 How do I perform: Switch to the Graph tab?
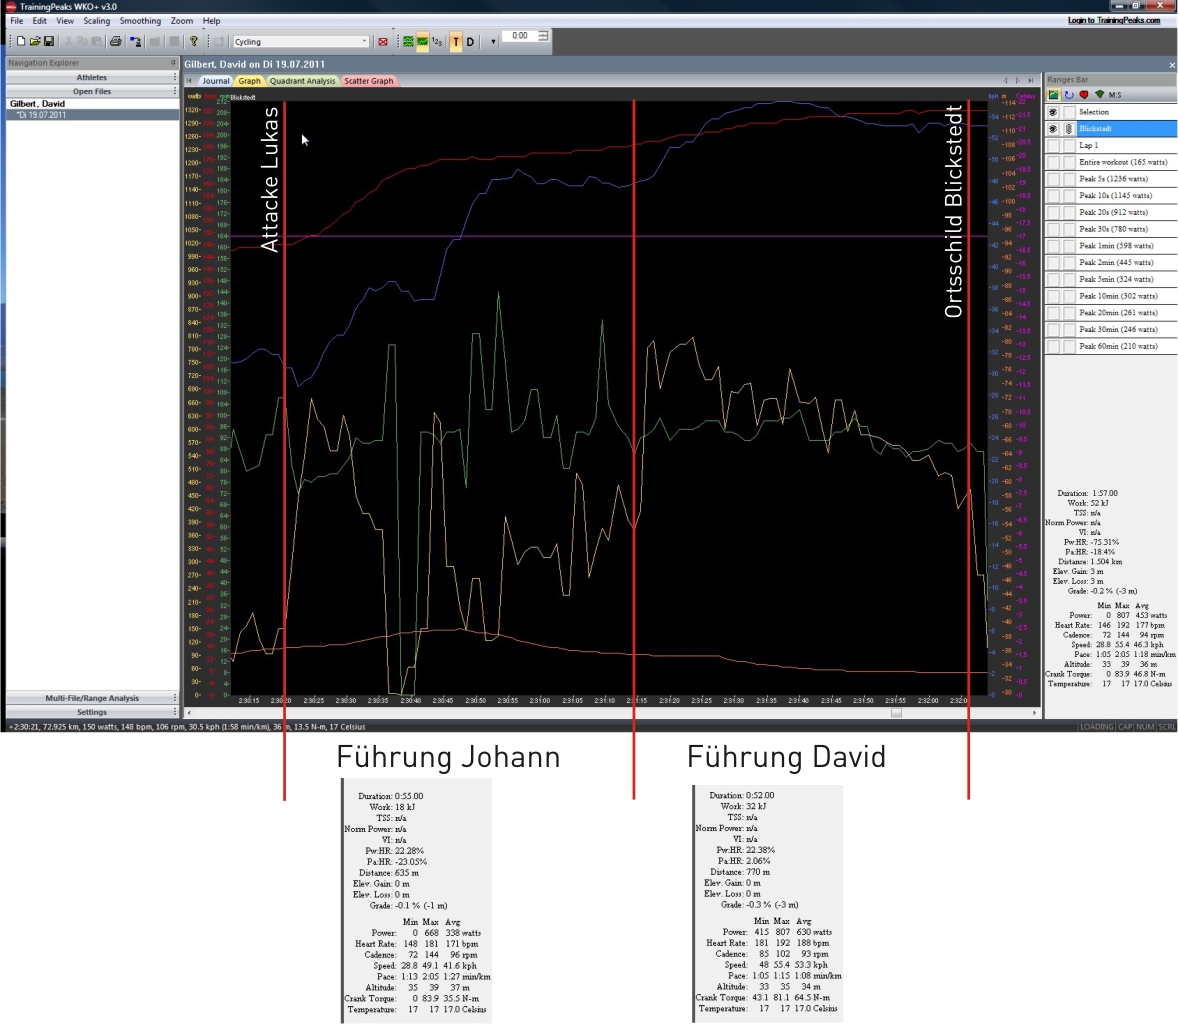[x=249, y=80]
